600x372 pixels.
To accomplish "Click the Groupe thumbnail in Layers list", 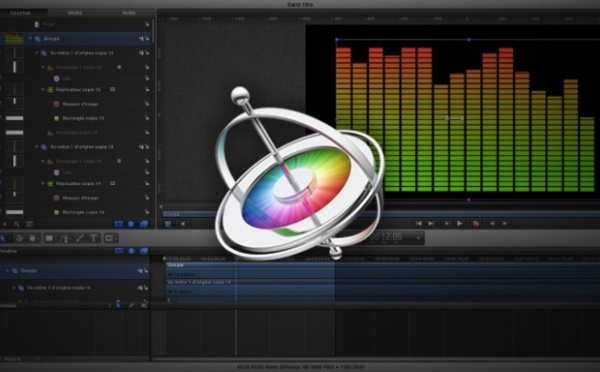I will pos(14,39).
